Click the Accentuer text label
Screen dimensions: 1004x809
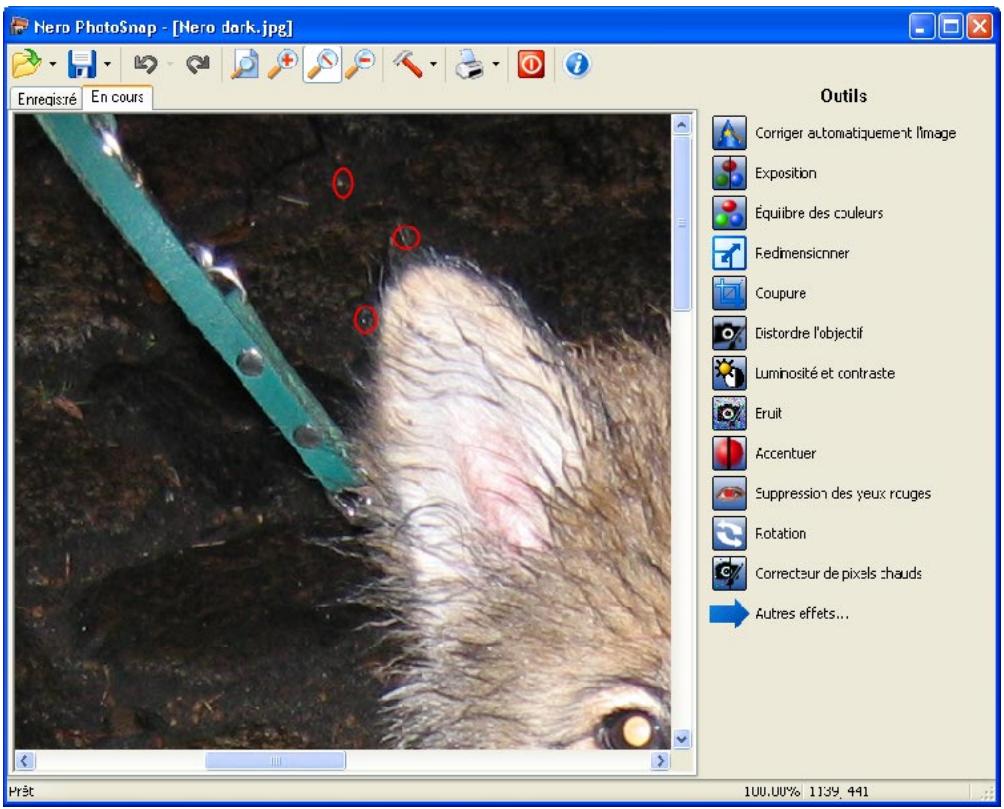[x=786, y=453]
